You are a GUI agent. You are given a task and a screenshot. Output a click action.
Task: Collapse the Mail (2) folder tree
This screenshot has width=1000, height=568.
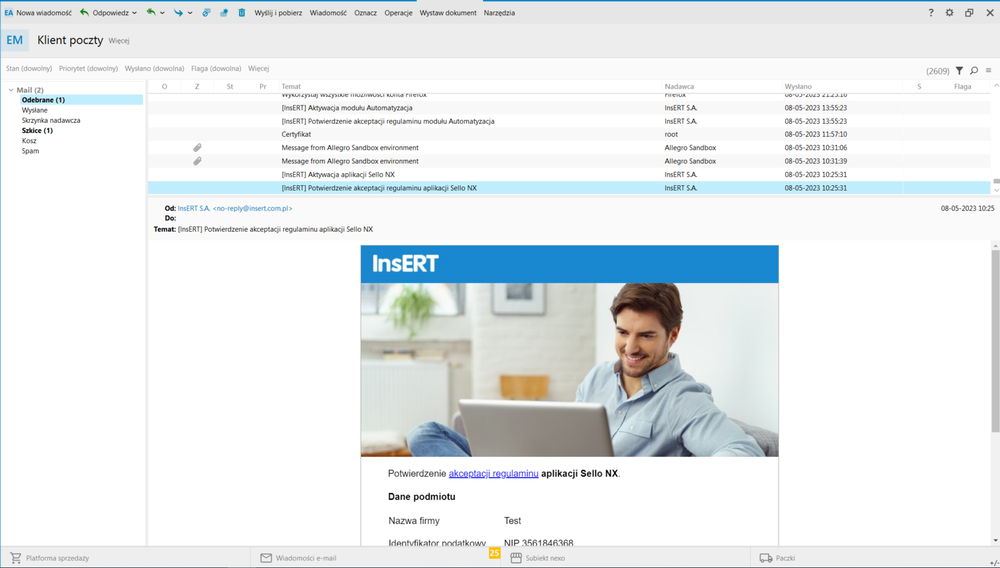[10, 90]
